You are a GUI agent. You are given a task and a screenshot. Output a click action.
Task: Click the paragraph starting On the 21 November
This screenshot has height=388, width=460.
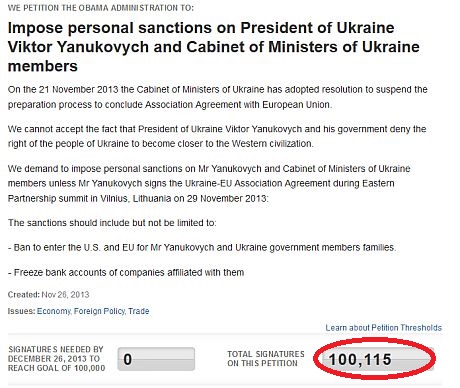pos(218,97)
